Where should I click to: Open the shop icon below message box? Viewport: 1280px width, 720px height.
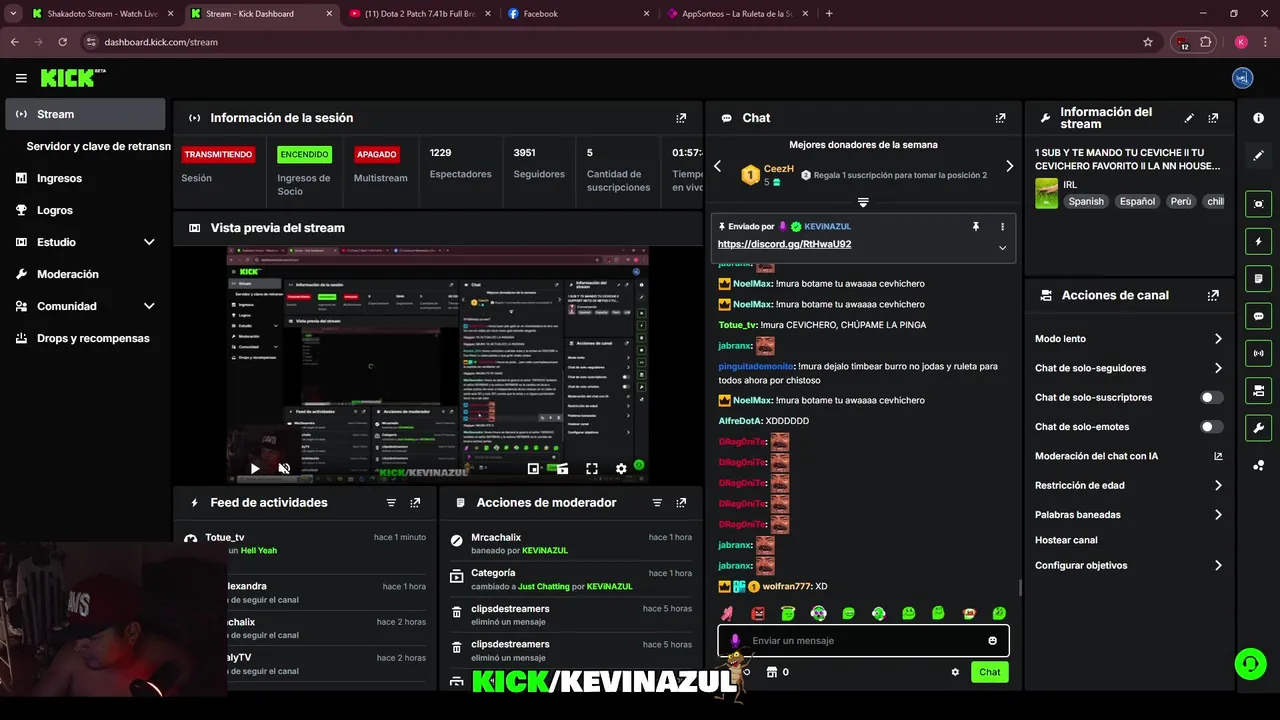click(771, 672)
